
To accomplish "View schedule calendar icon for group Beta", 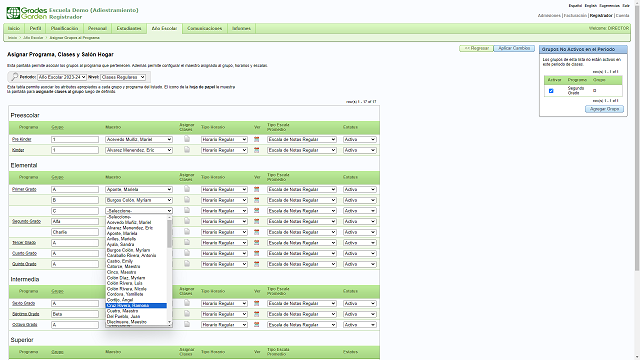I will tap(256, 314).
